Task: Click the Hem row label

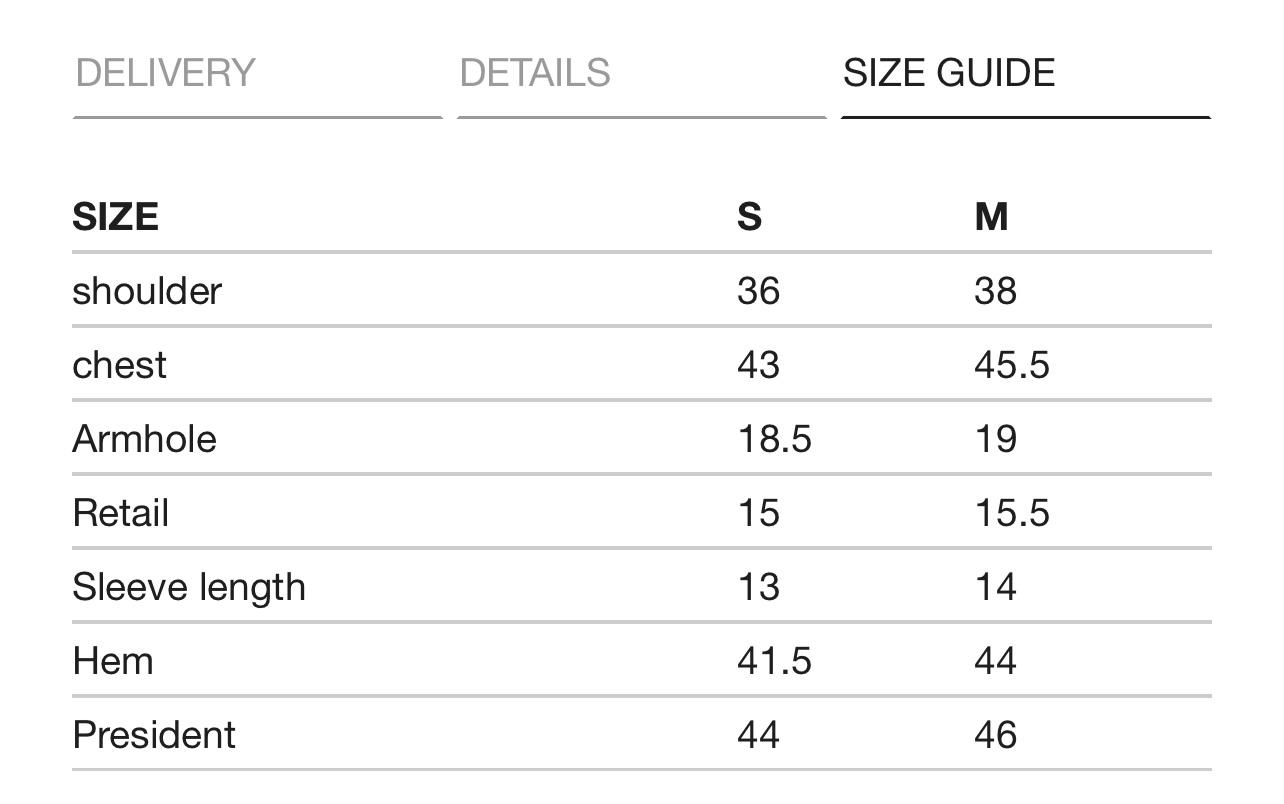Action: [113, 661]
